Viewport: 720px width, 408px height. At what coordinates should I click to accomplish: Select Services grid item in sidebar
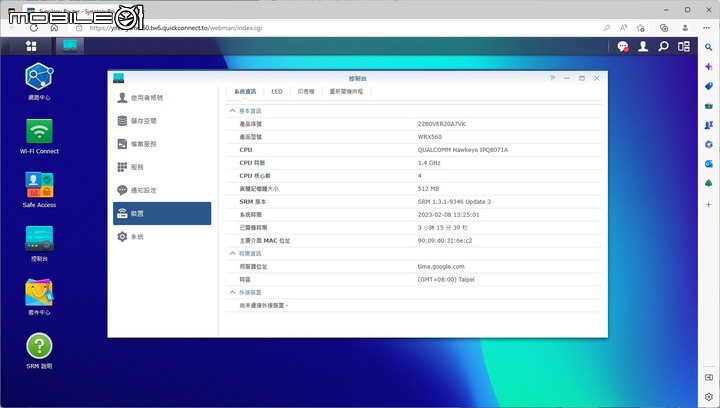coord(162,167)
